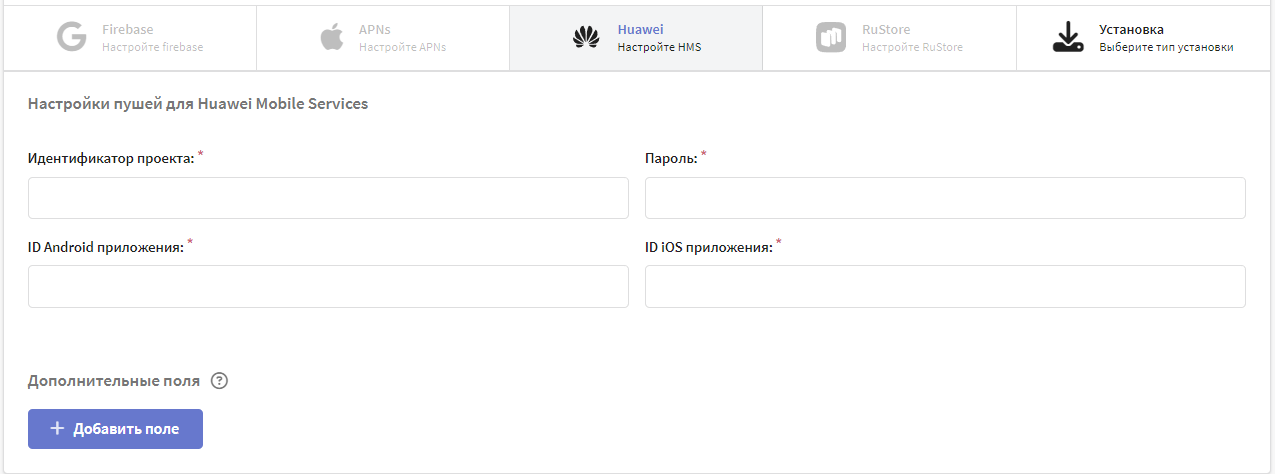Open the help icon next to Дополнительные поля
Viewport: 1275px width, 474px height.
tap(220, 381)
